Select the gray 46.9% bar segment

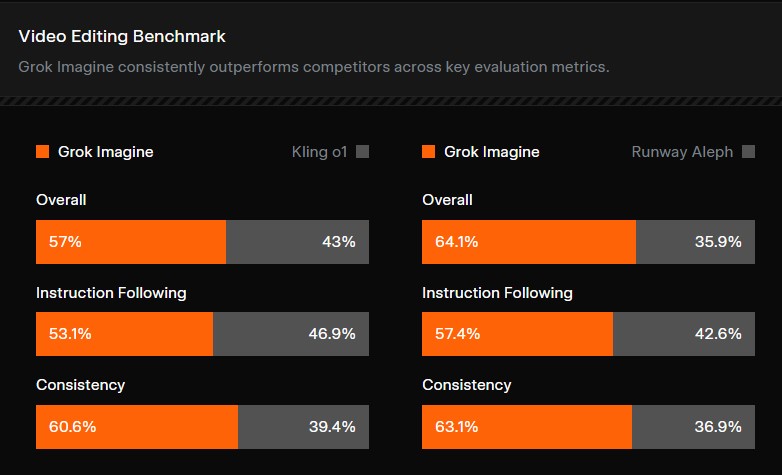290,334
